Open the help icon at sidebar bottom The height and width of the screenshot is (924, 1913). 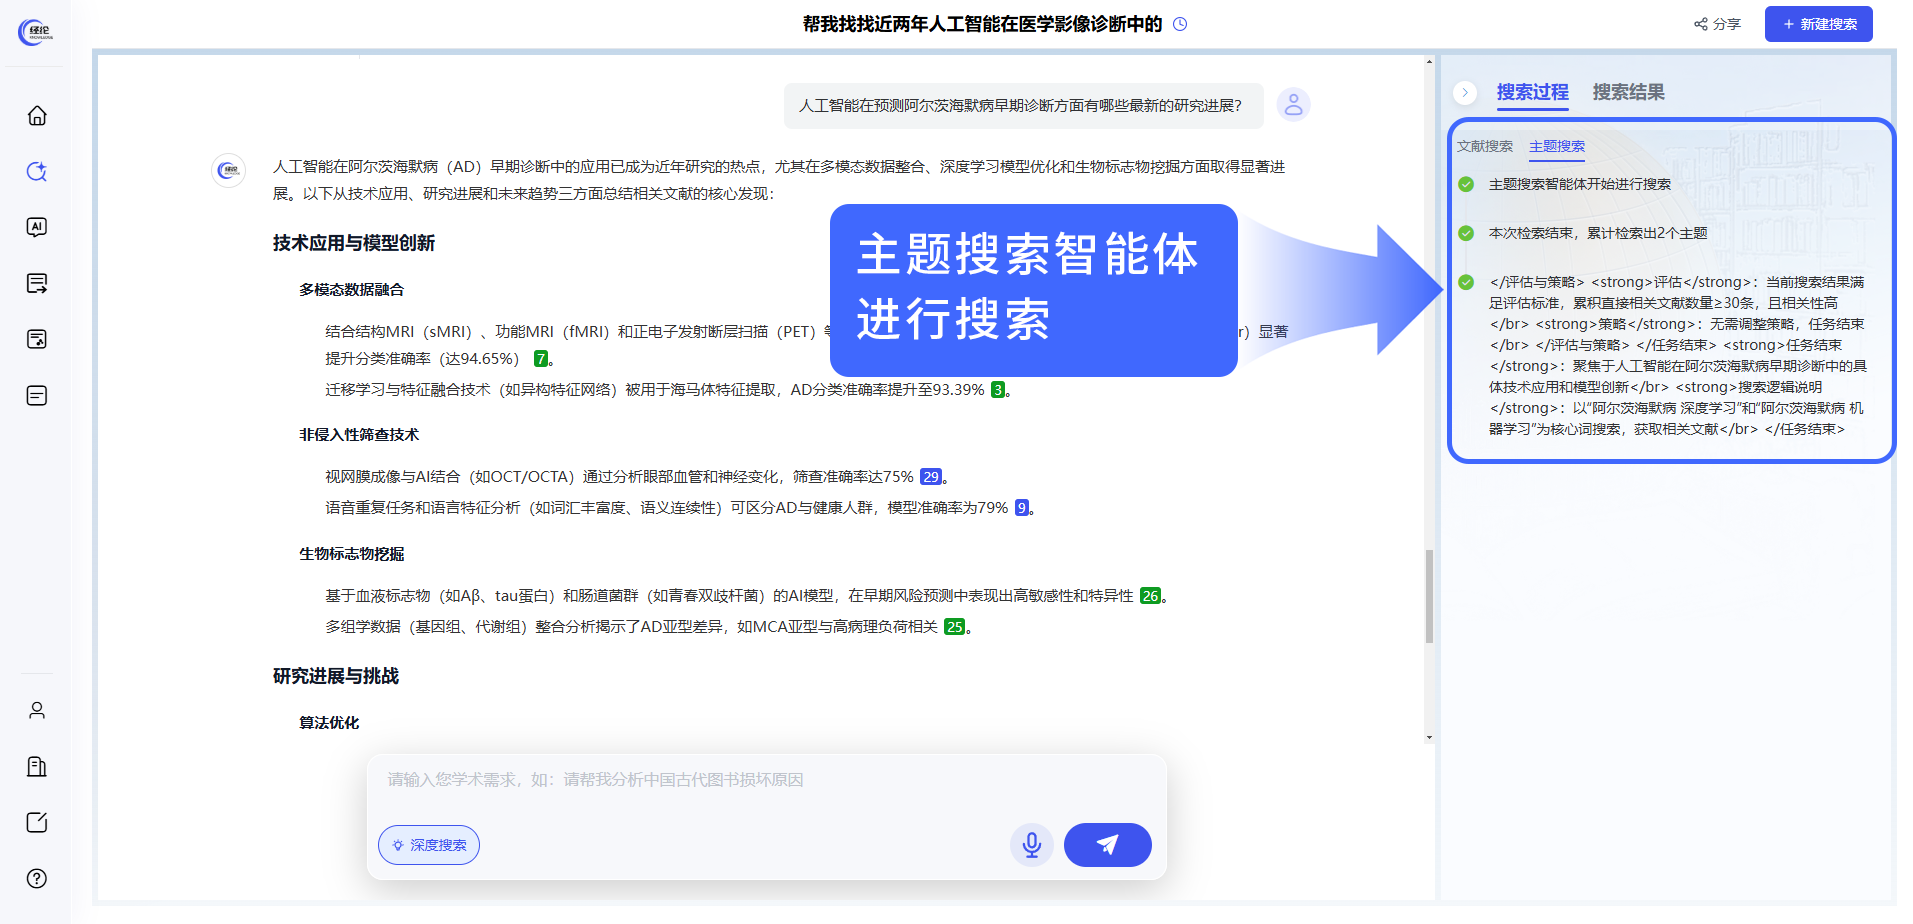tap(37, 879)
